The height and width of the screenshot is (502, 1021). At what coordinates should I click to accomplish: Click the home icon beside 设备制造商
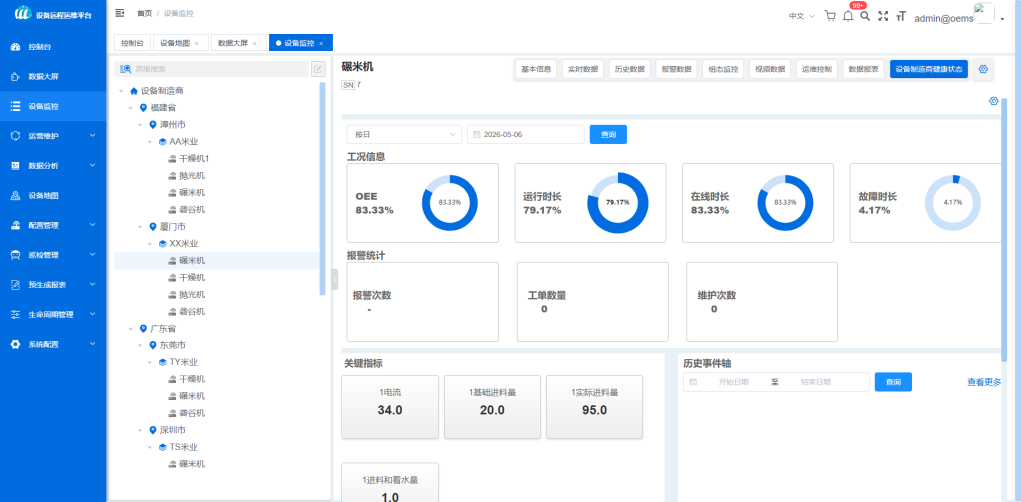click(x=134, y=91)
